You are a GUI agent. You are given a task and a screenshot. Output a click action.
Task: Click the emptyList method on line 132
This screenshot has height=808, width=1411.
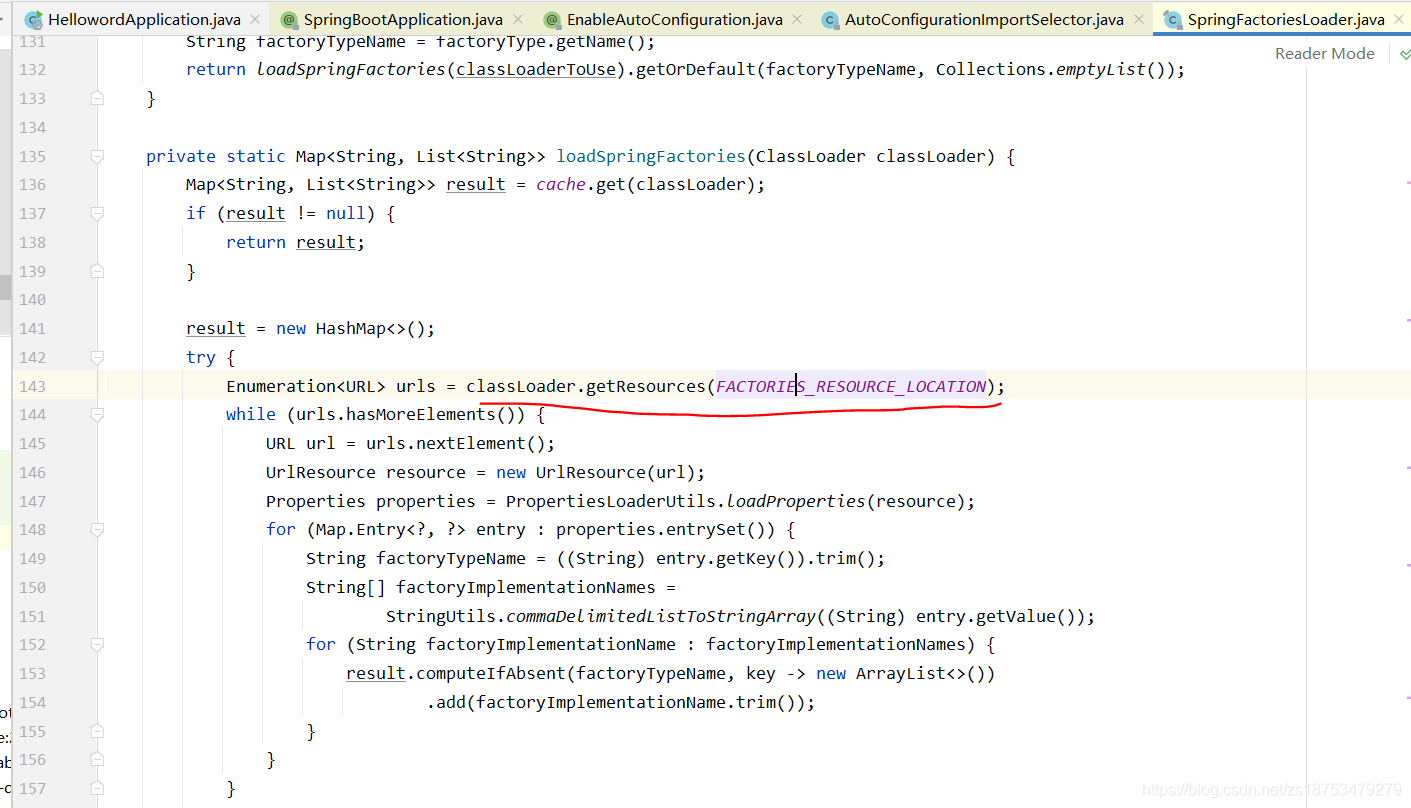tap(1100, 69)
